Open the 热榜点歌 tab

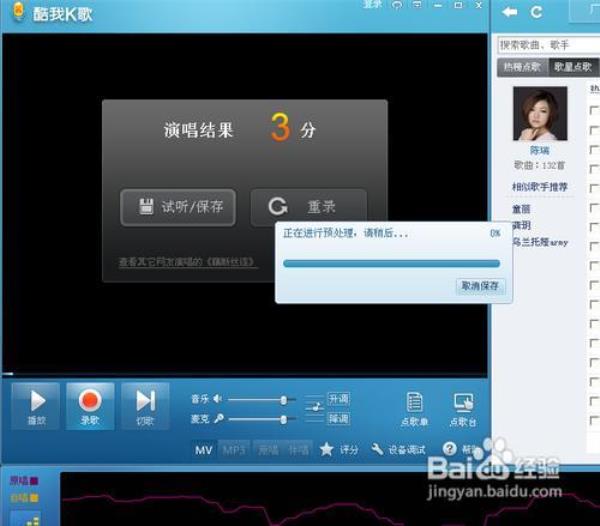[x=522, y=67]
